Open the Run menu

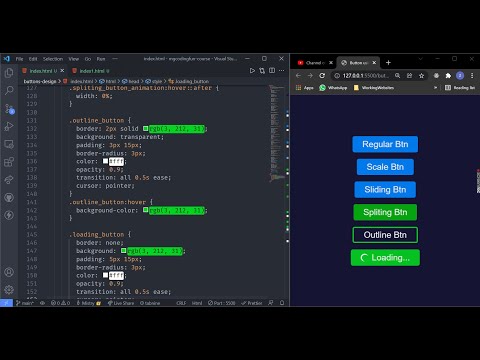pyautogui.click(x=101, y=59)
